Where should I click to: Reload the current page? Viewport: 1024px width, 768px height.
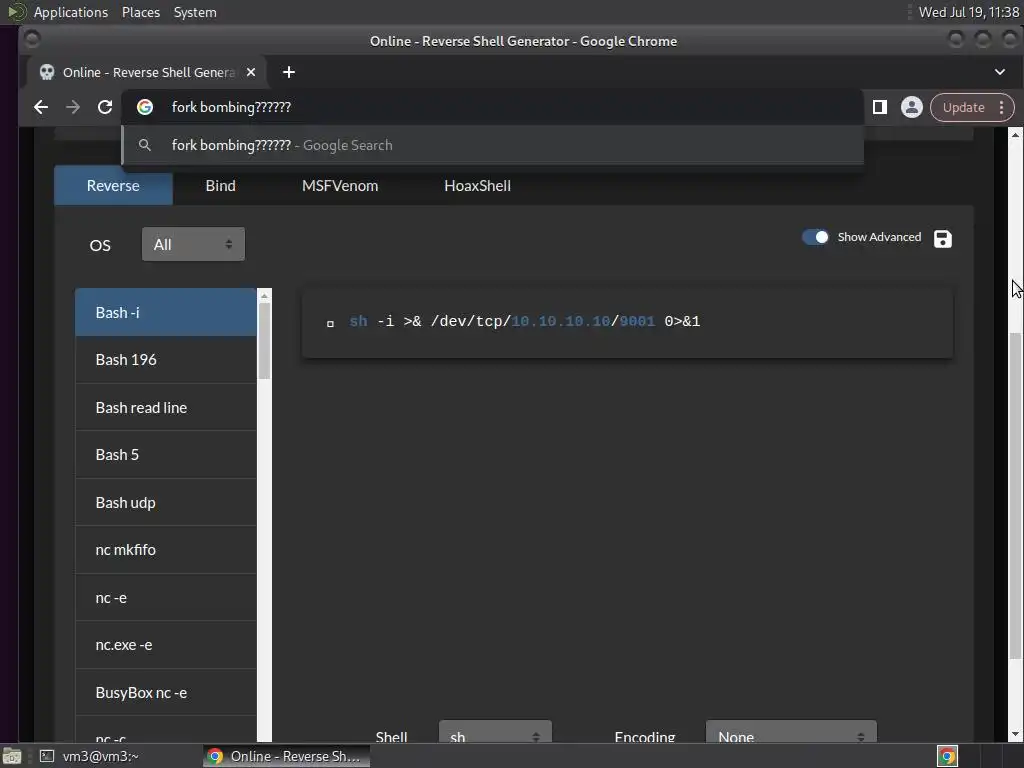104,107
